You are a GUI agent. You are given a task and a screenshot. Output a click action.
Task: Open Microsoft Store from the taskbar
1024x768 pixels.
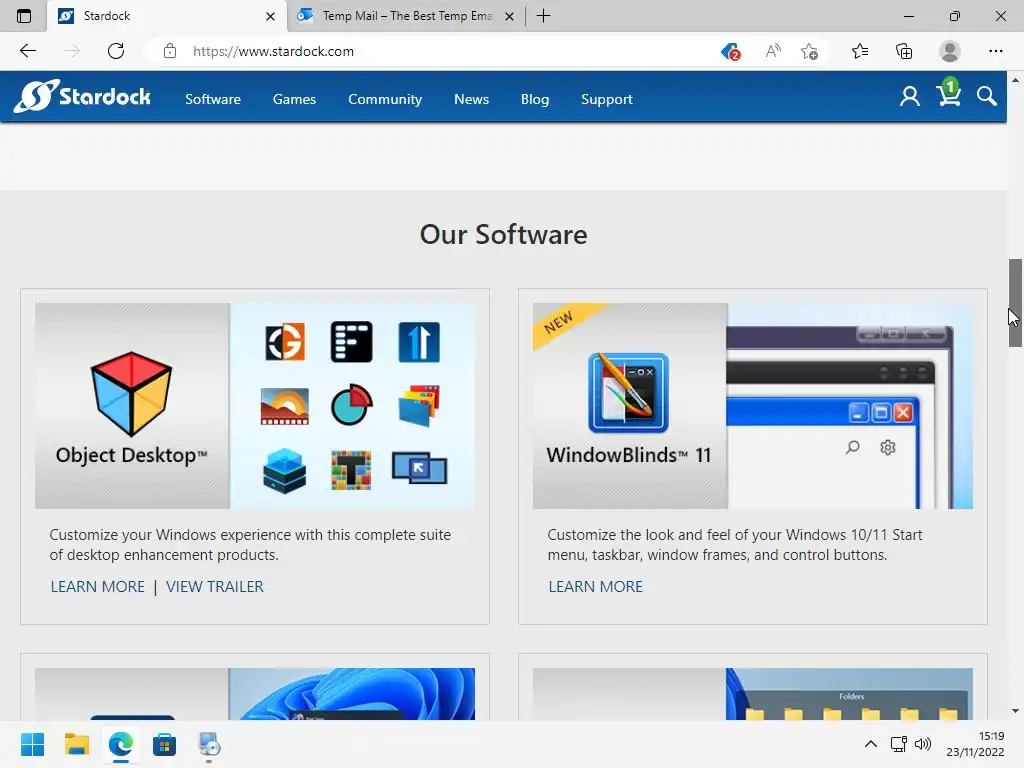pos(164,744)
